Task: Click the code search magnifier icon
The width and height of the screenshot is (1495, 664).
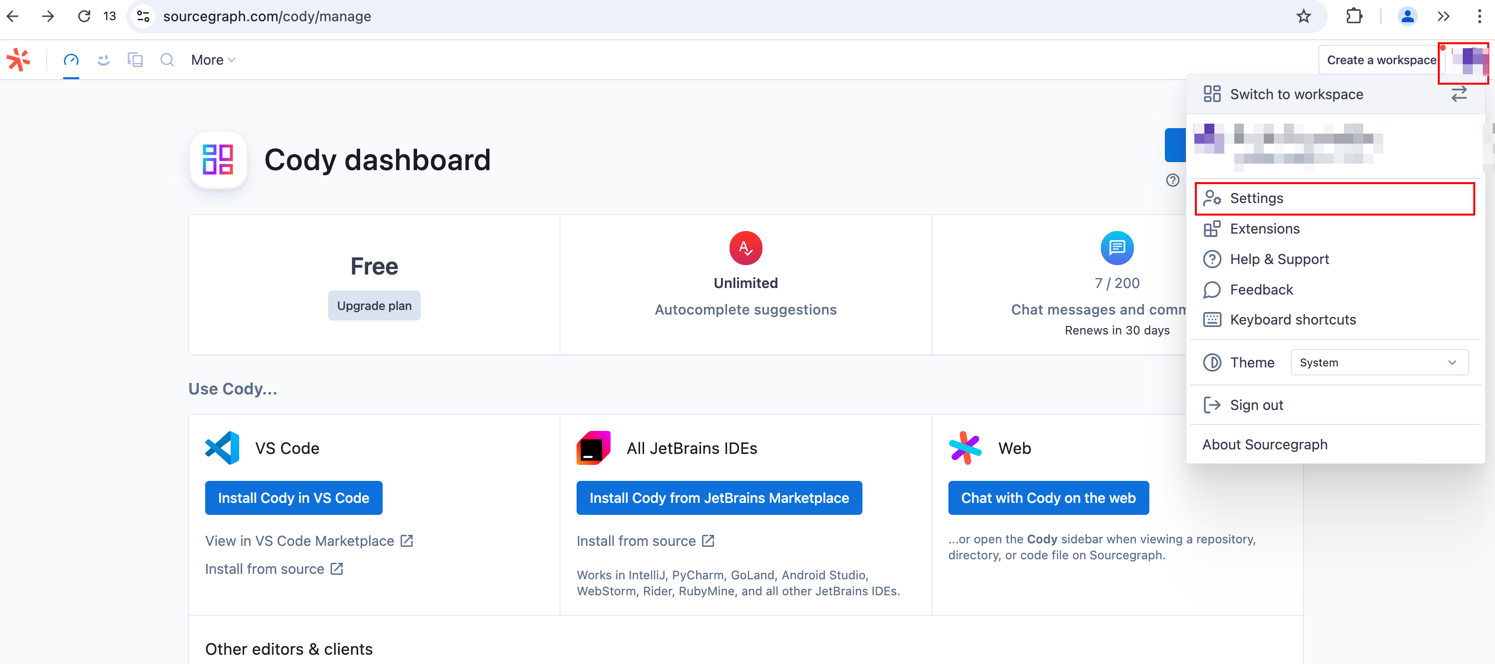Action: pos(167,60)
